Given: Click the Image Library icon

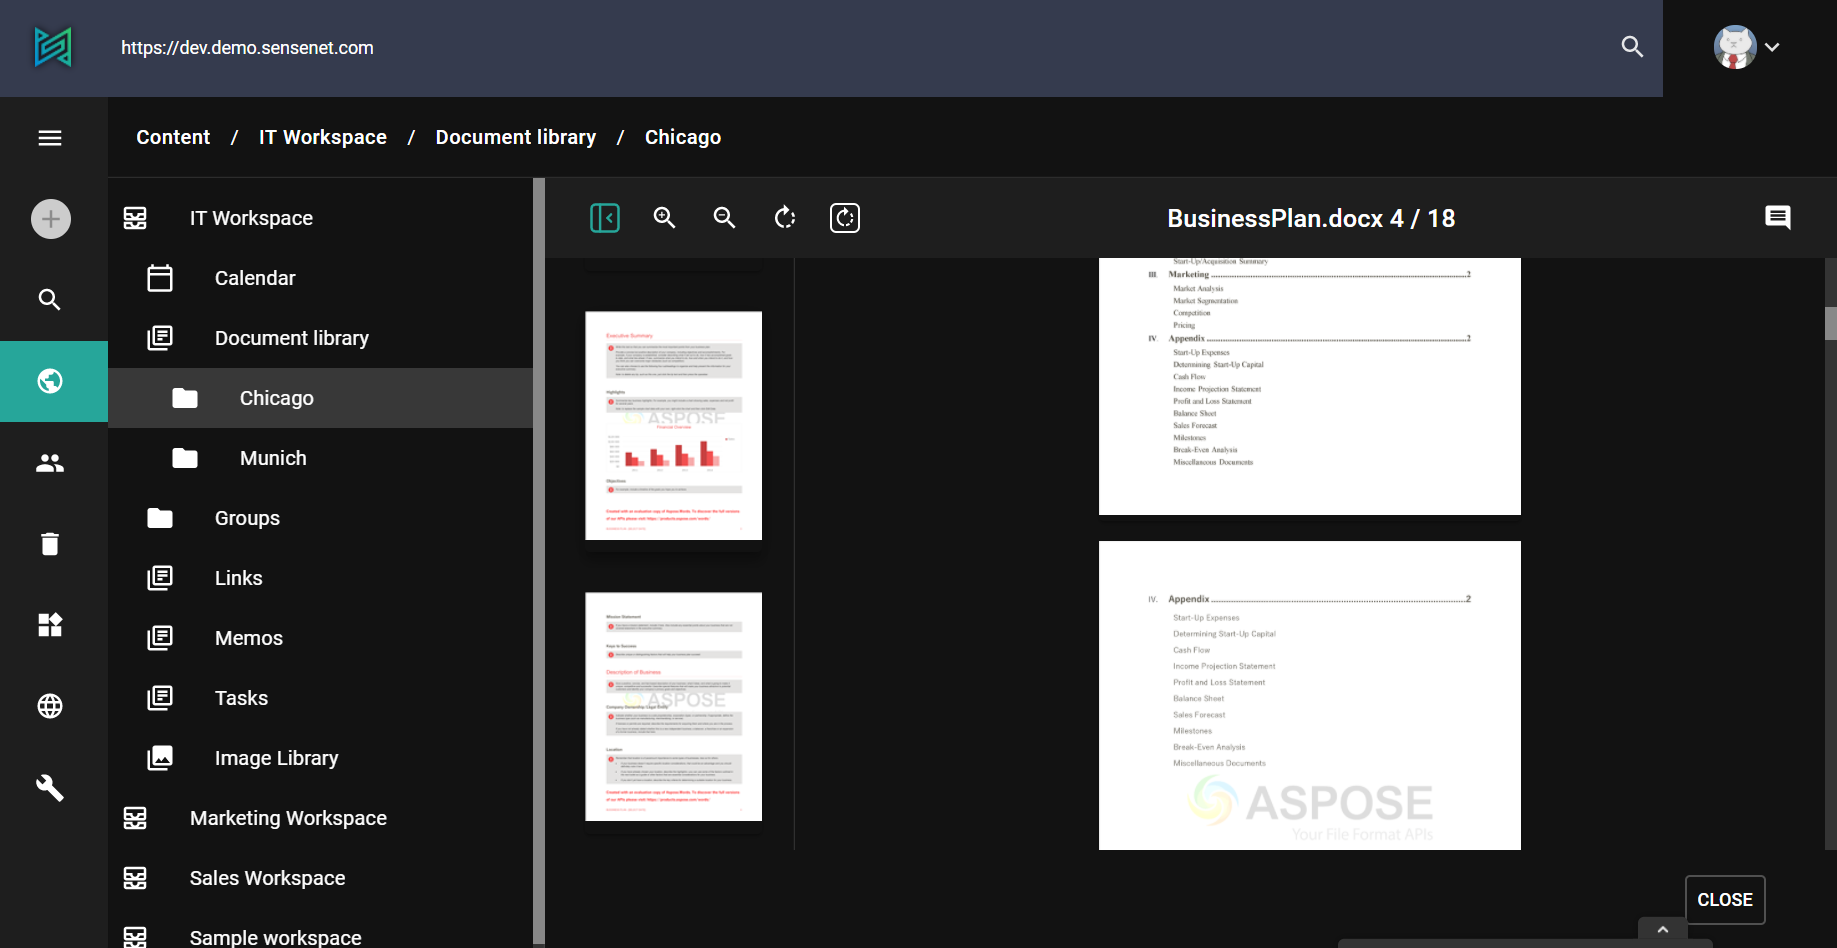Looking at the screenshot, I should 160,758.
